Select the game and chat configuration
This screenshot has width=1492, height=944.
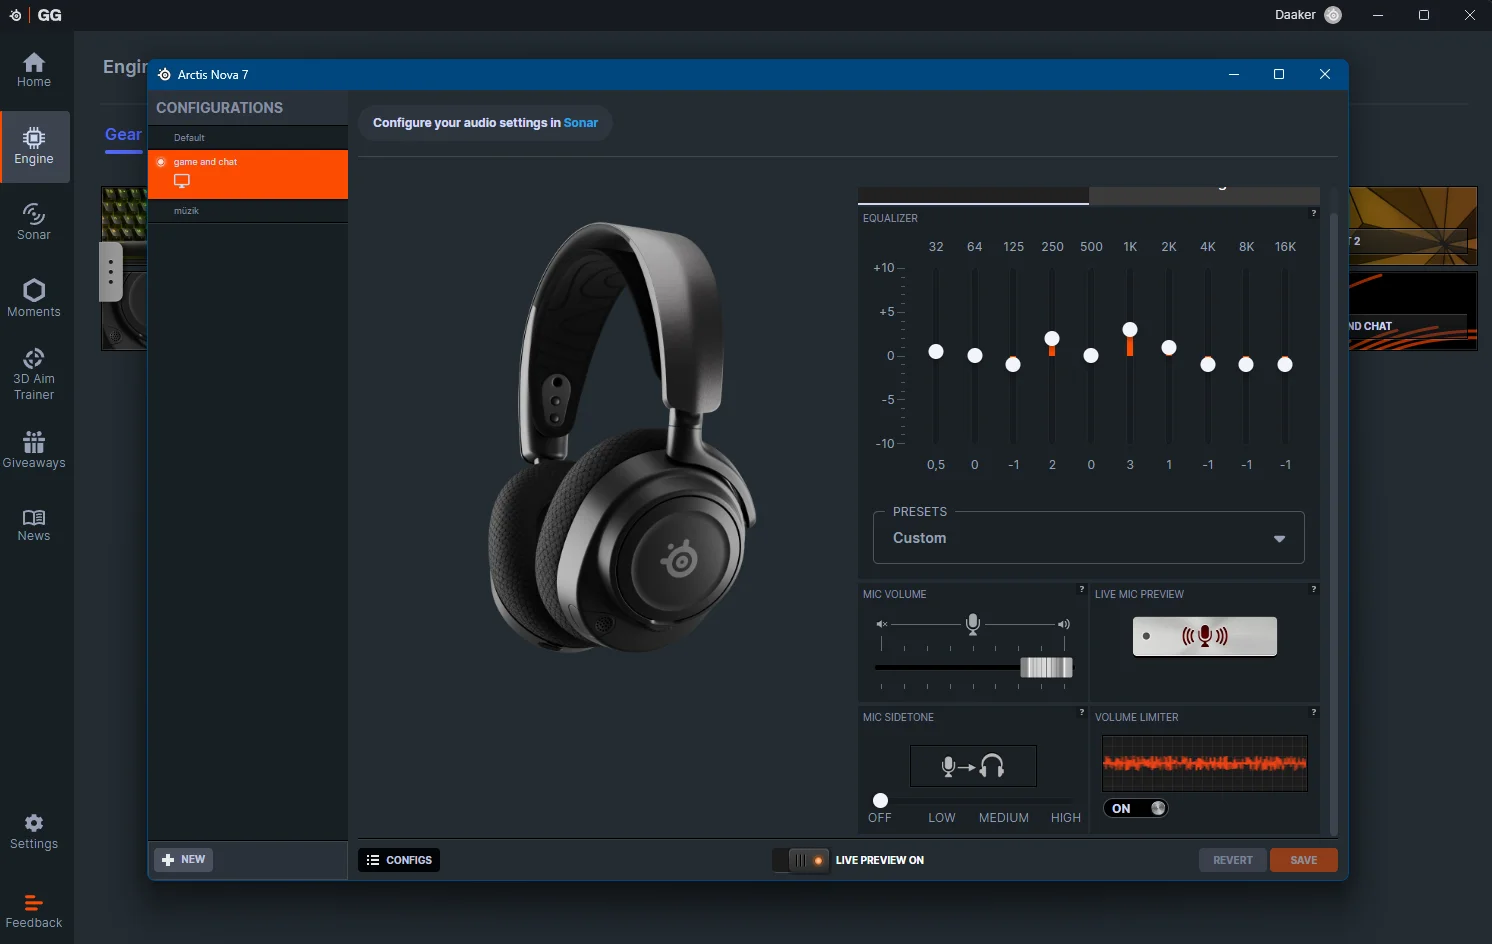(248, 174)
